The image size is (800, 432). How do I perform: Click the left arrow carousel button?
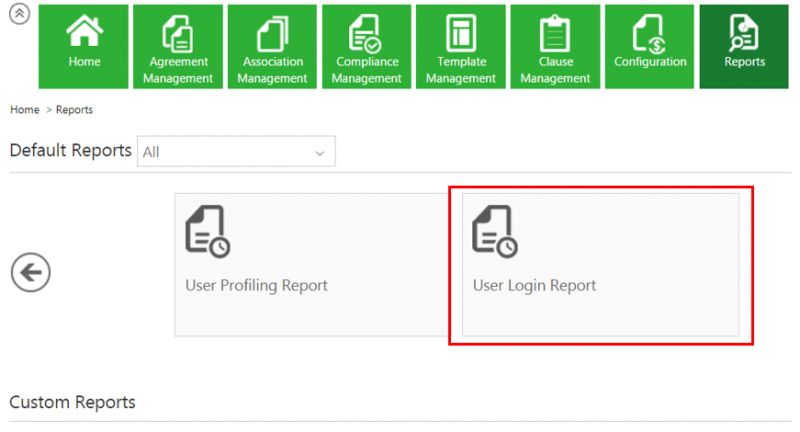pos(31,272)
